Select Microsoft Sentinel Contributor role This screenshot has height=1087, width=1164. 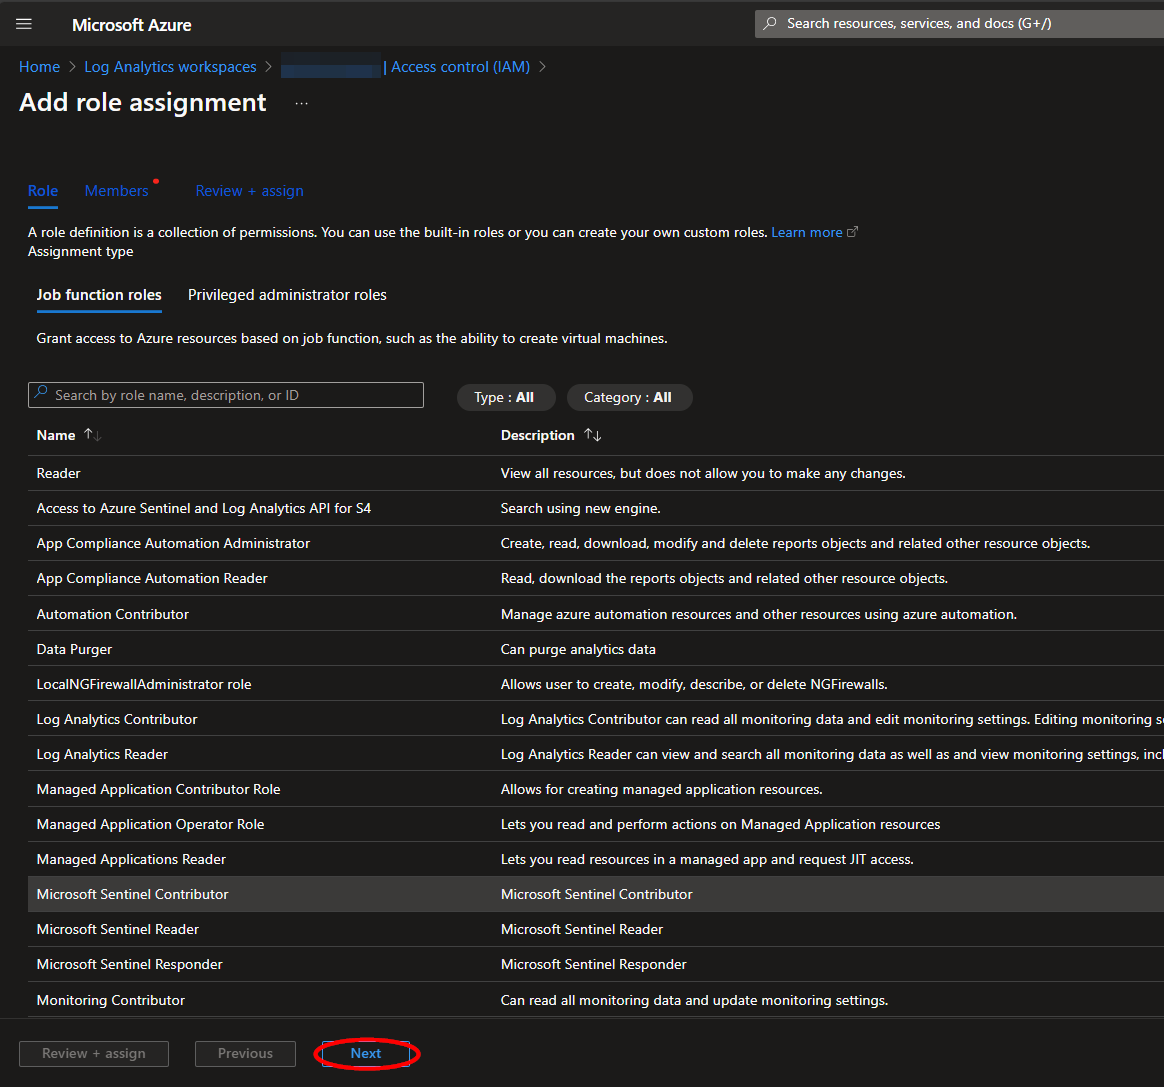(595, 894)
